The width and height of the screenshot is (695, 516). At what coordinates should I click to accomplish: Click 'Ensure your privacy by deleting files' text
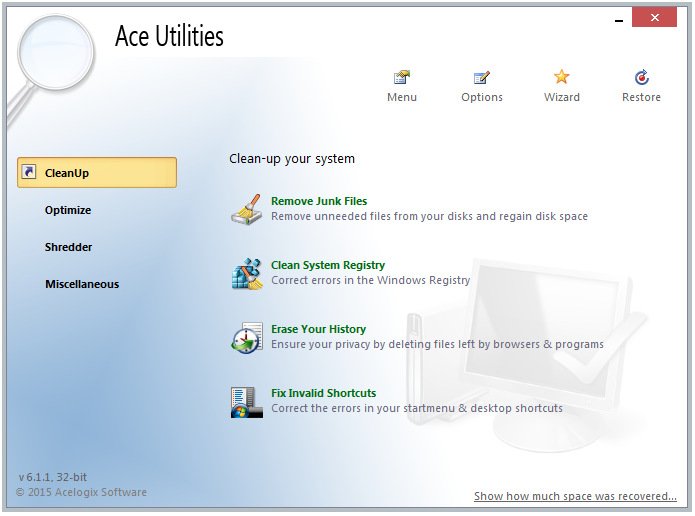pos(437,344)
